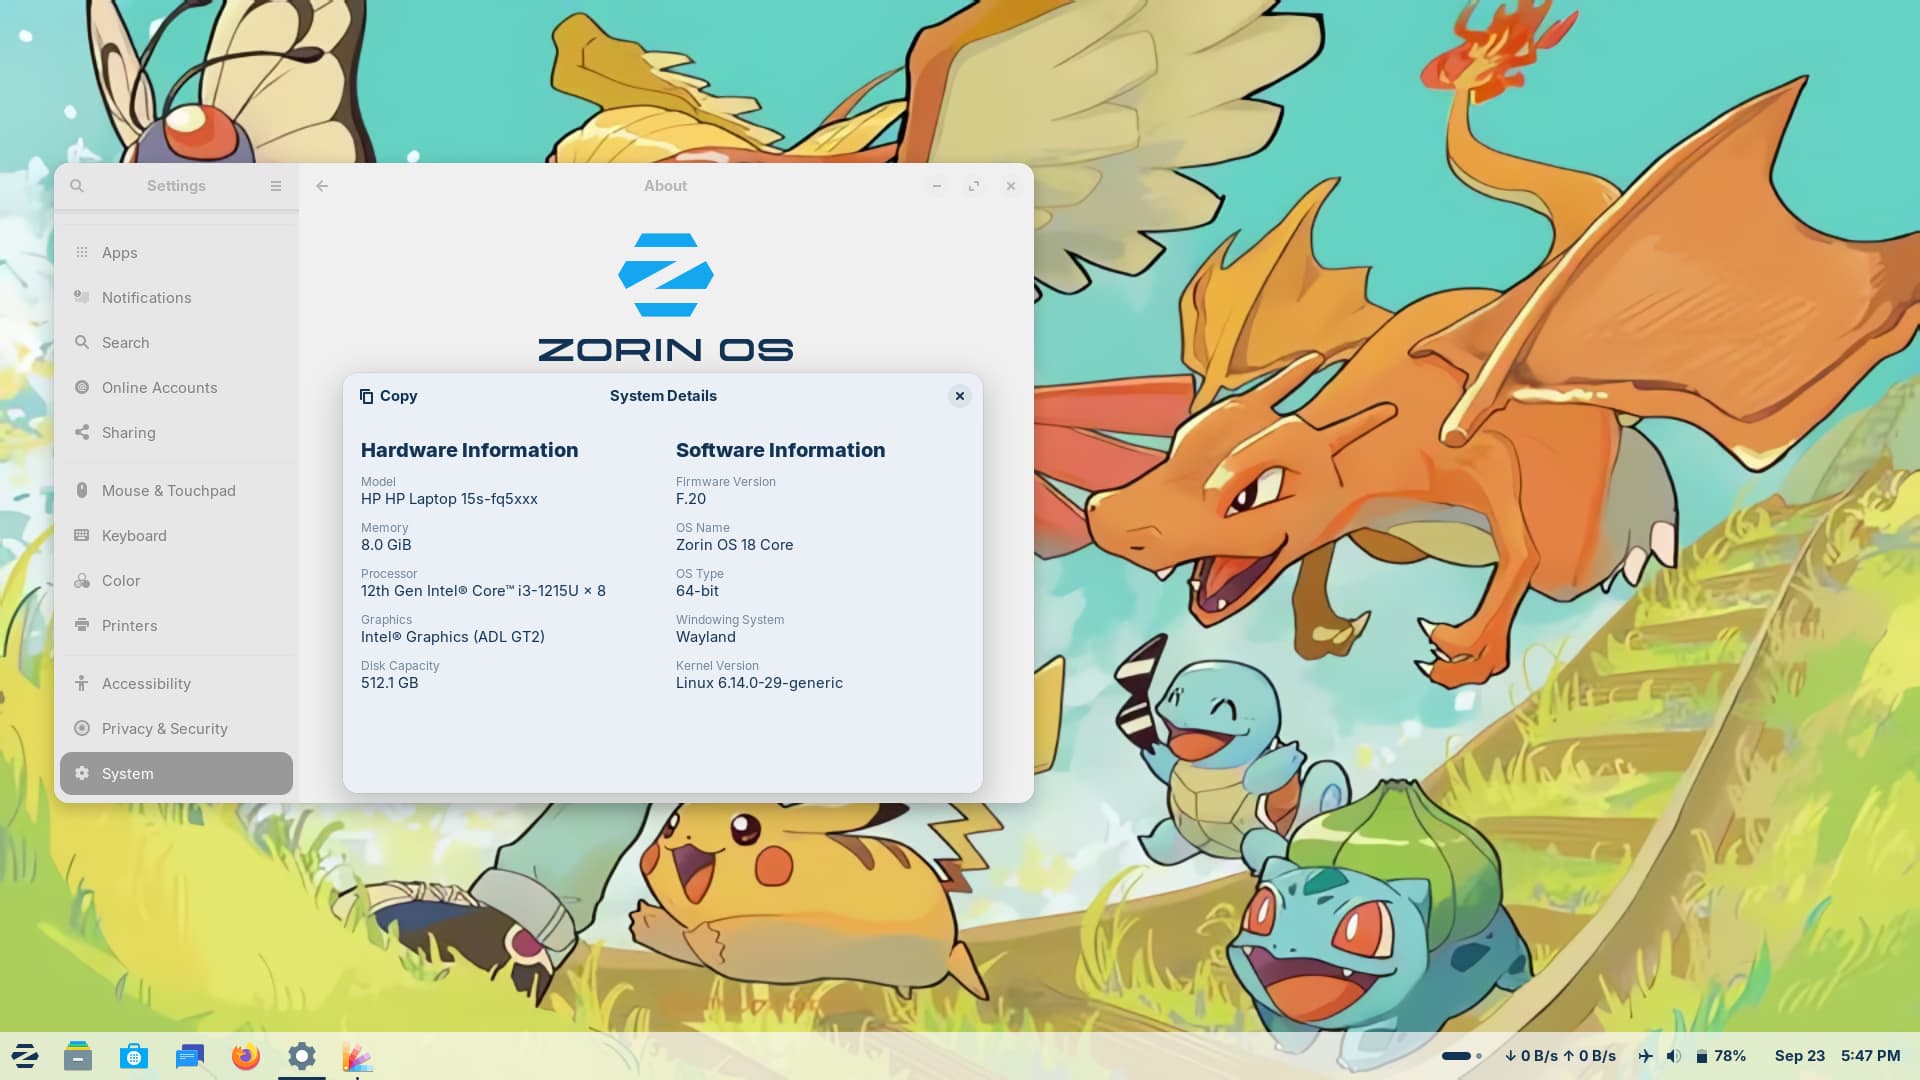The height and width of the screenshot is (1080, 1920).
Task: Open the clock showing 5:47 PM
Action: click(1870, 1056)
